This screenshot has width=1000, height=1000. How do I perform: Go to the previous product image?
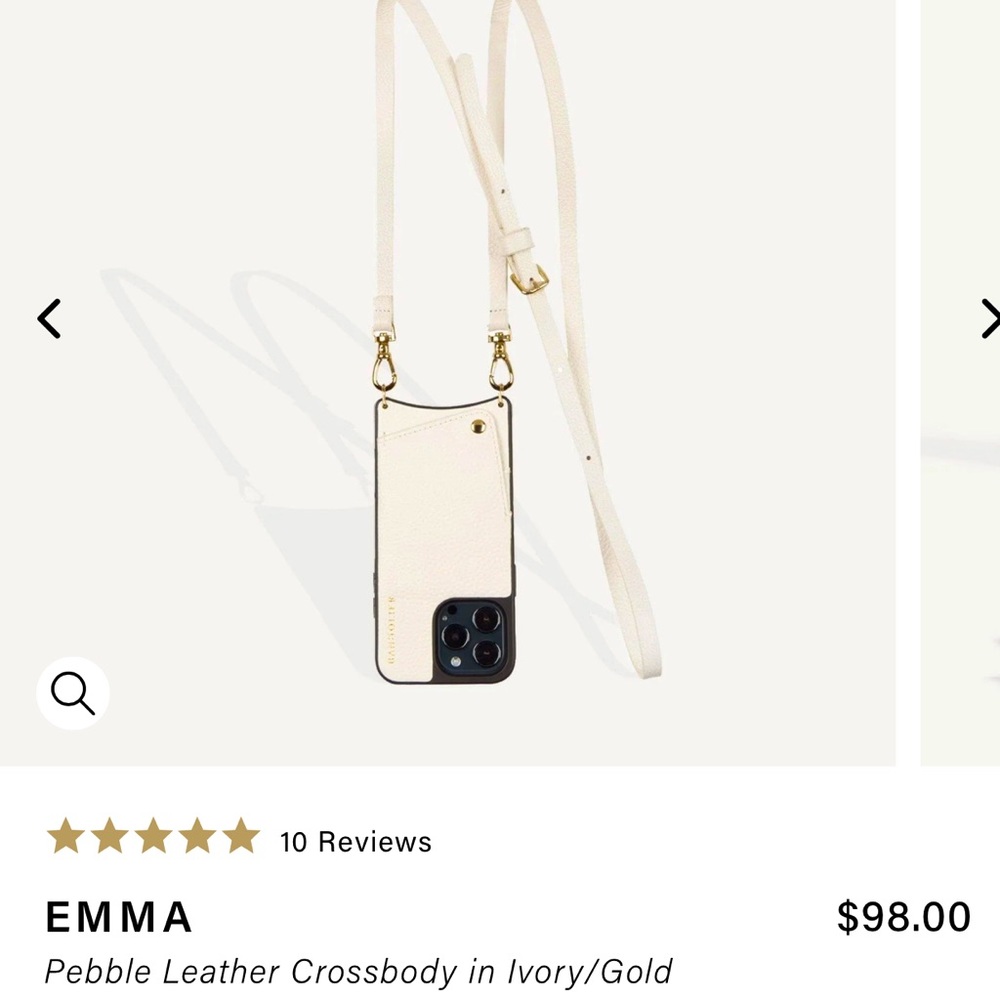[x=49, y=319]
